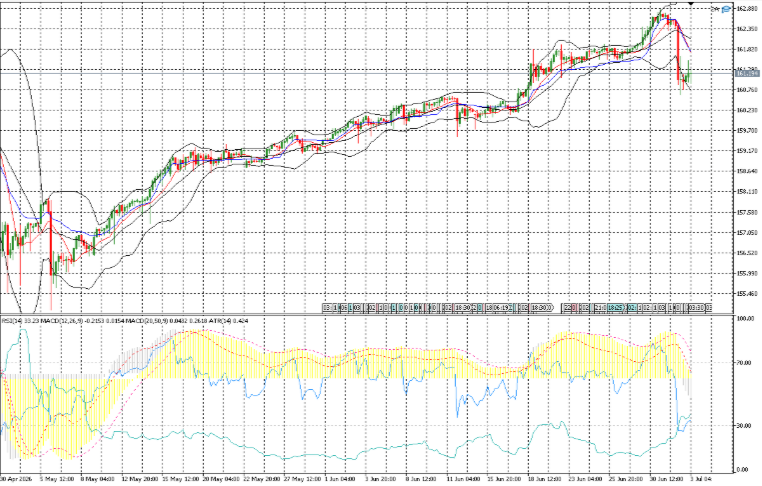This screenshot has height=486, width=762.
Task: Click the 15 Jun 20:00 time label
Action: (x=504, y=479)
